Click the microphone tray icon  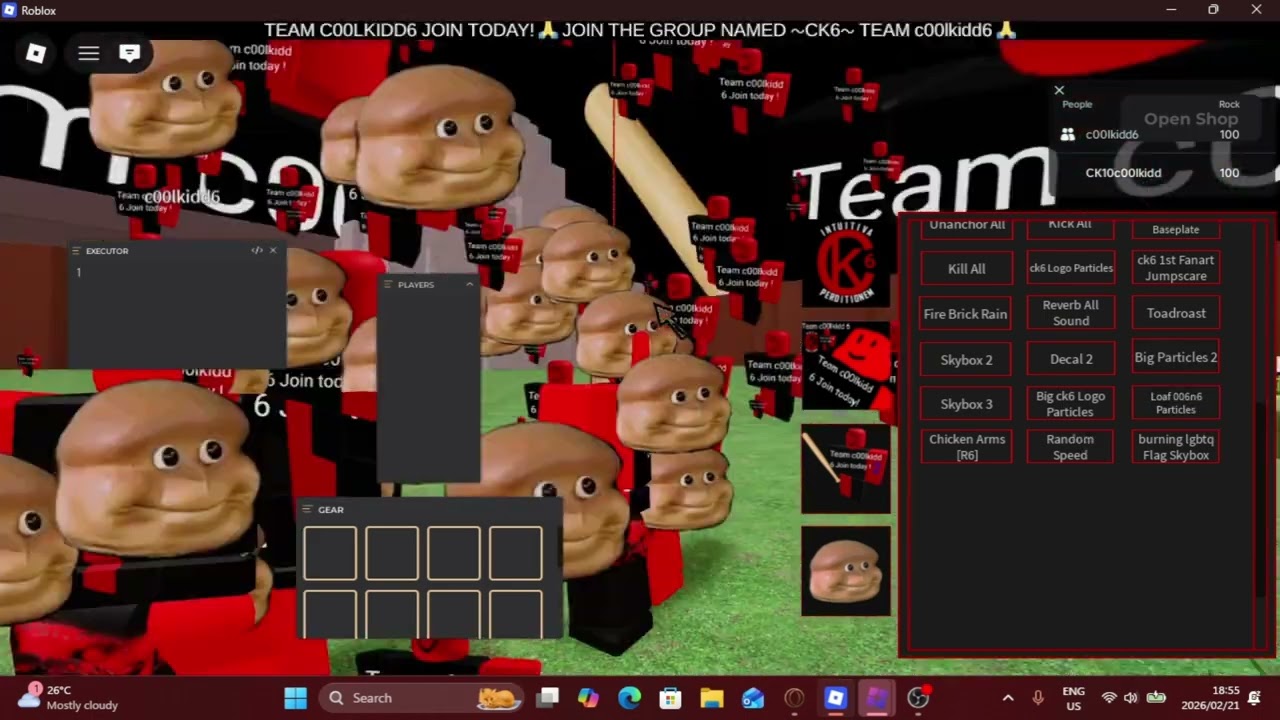pos(1038,698)
